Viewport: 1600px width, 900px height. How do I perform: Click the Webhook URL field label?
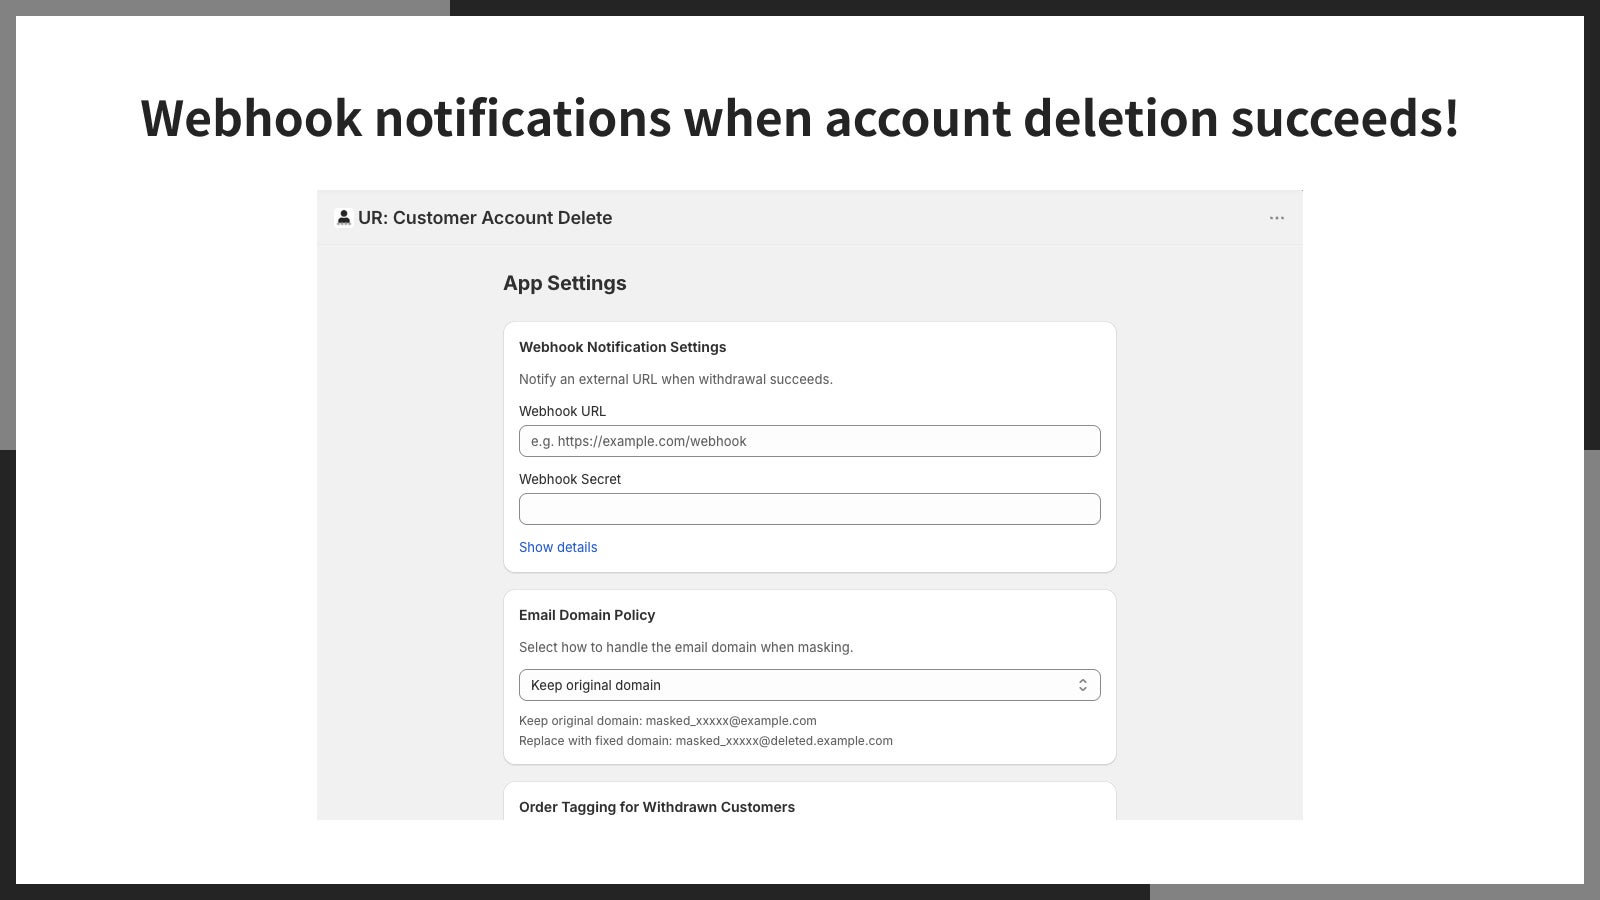[x=562, y=411]
